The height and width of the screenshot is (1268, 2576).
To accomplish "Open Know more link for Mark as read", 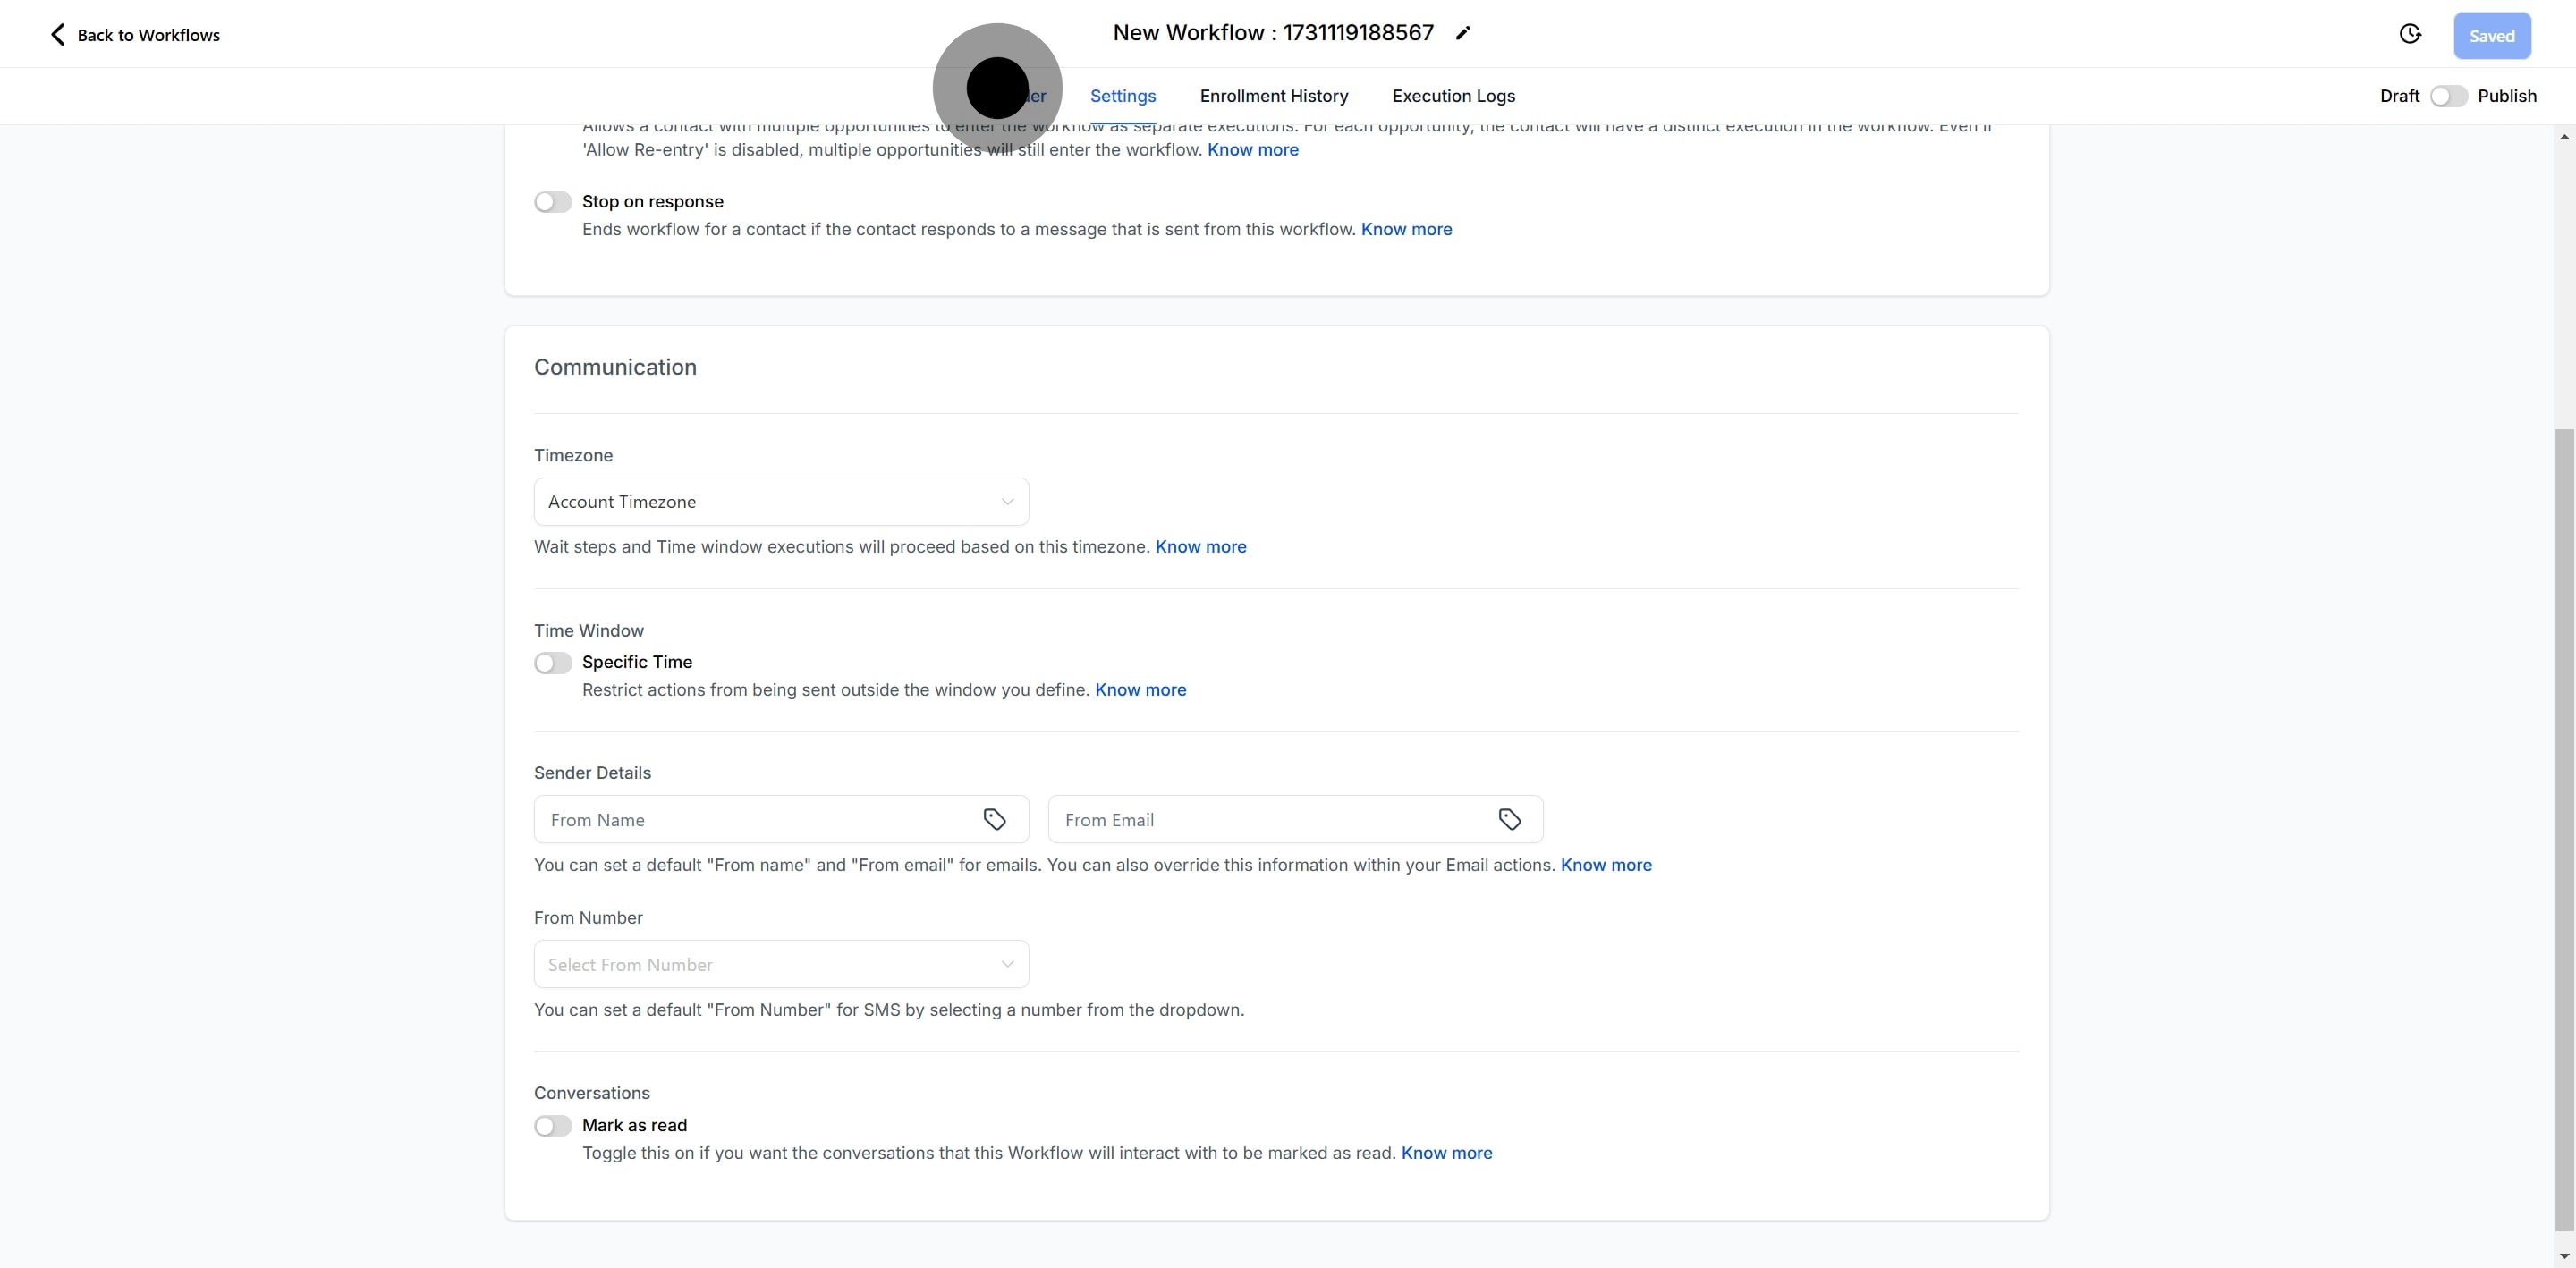I will 1446,1153.
